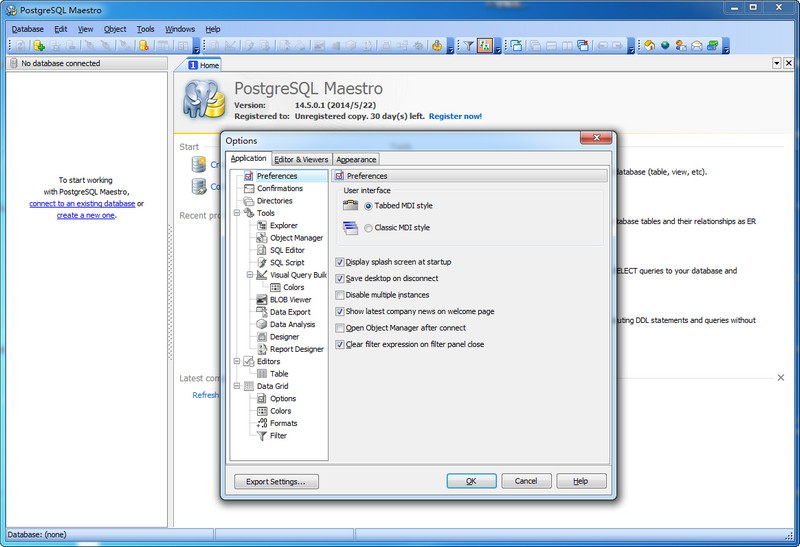Viewport: 800px width, 547px height.
Task: Switch to the Appearance tab
Action: point(356,159)
